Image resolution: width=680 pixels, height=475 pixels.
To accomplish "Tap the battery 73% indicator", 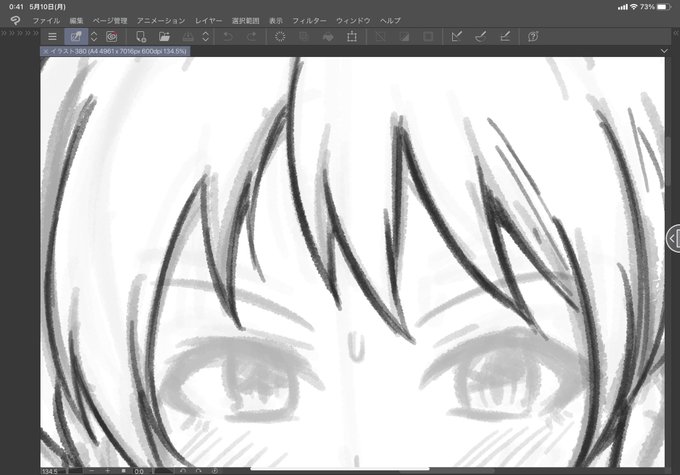I will (x=655, y=7).
